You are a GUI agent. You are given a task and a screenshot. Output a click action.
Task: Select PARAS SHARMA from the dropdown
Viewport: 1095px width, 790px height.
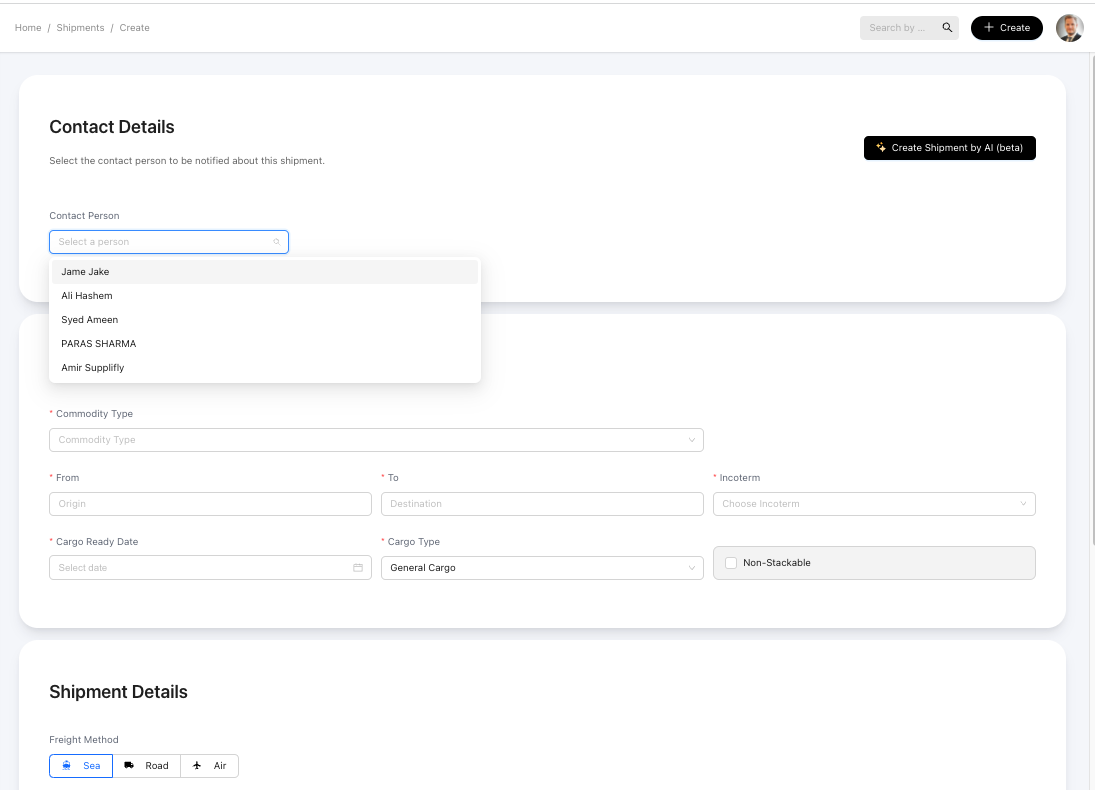click(99, 344)
